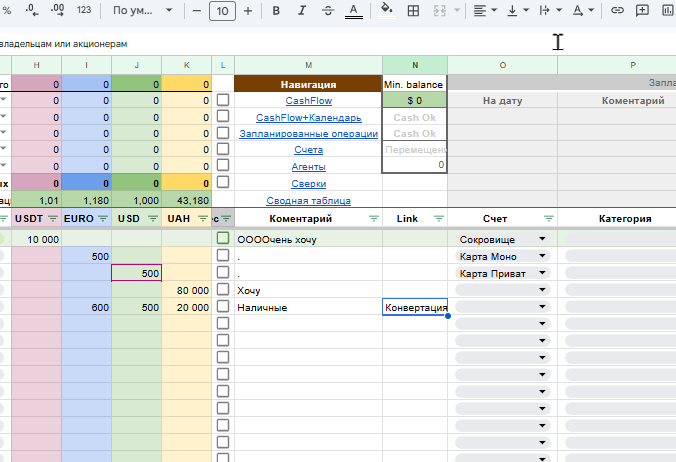Increase the decimal places
The width and height of the screenshot is (676, 462).
(57, 10)
